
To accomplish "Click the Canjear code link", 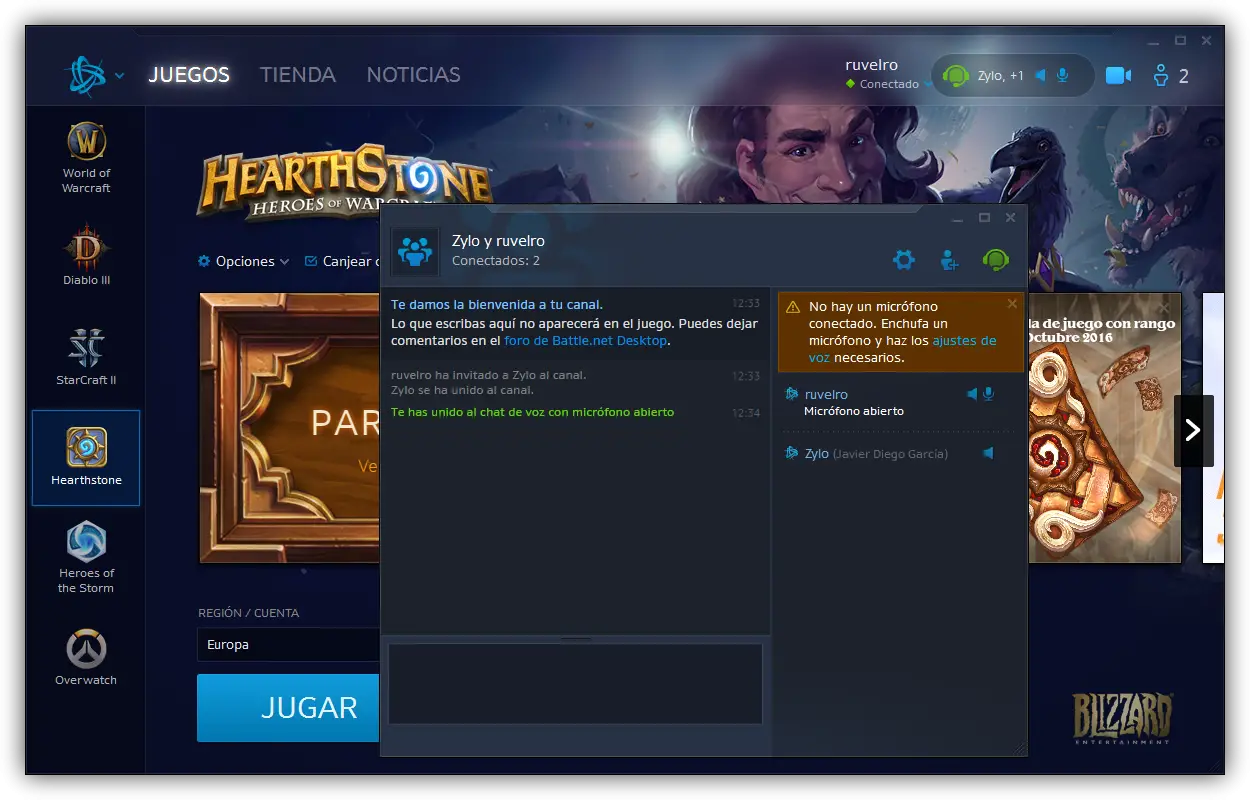I will tap(342, 261).
